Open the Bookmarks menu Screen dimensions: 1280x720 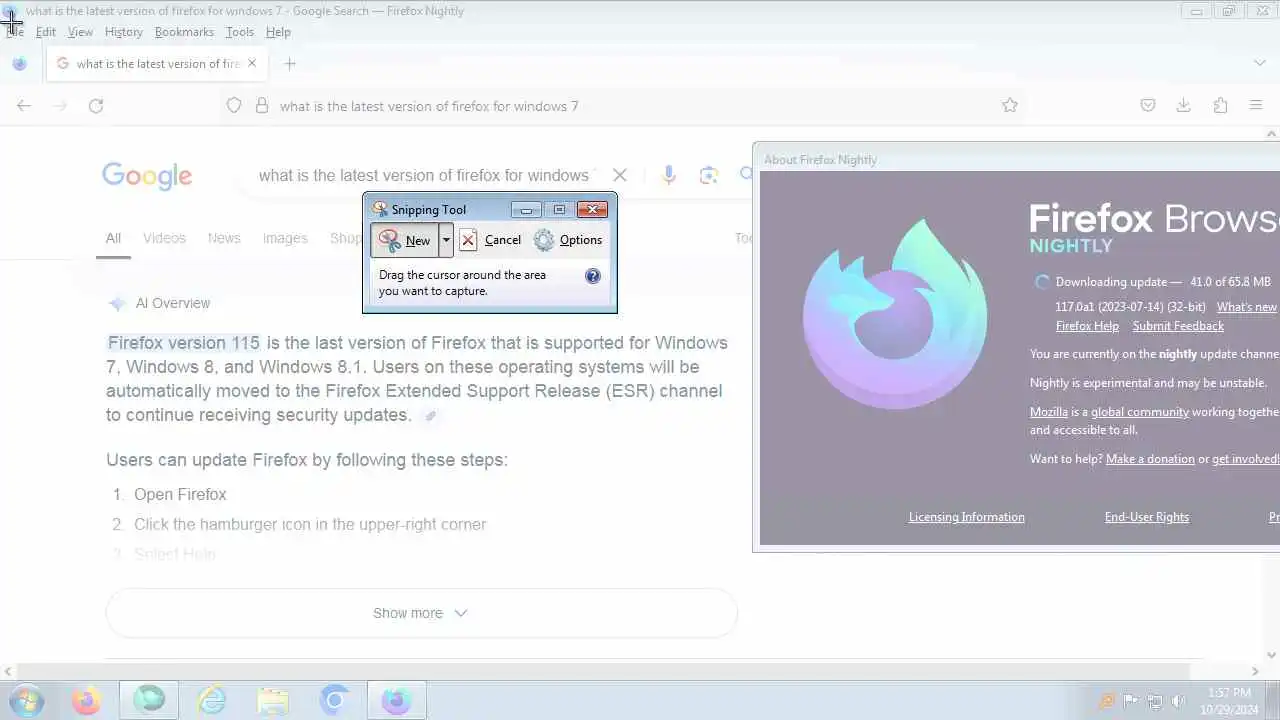coord(184,32)
